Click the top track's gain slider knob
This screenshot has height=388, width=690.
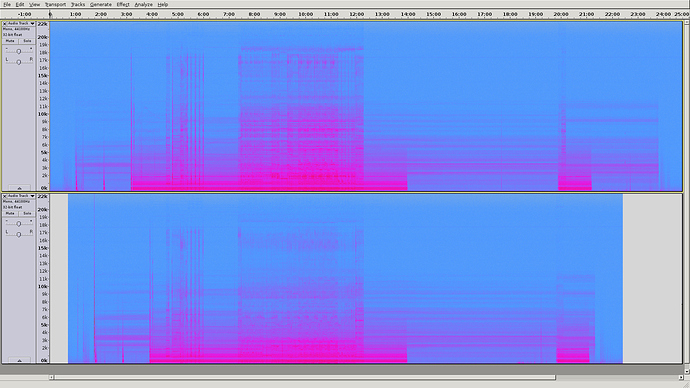click(x=18, y=51)
